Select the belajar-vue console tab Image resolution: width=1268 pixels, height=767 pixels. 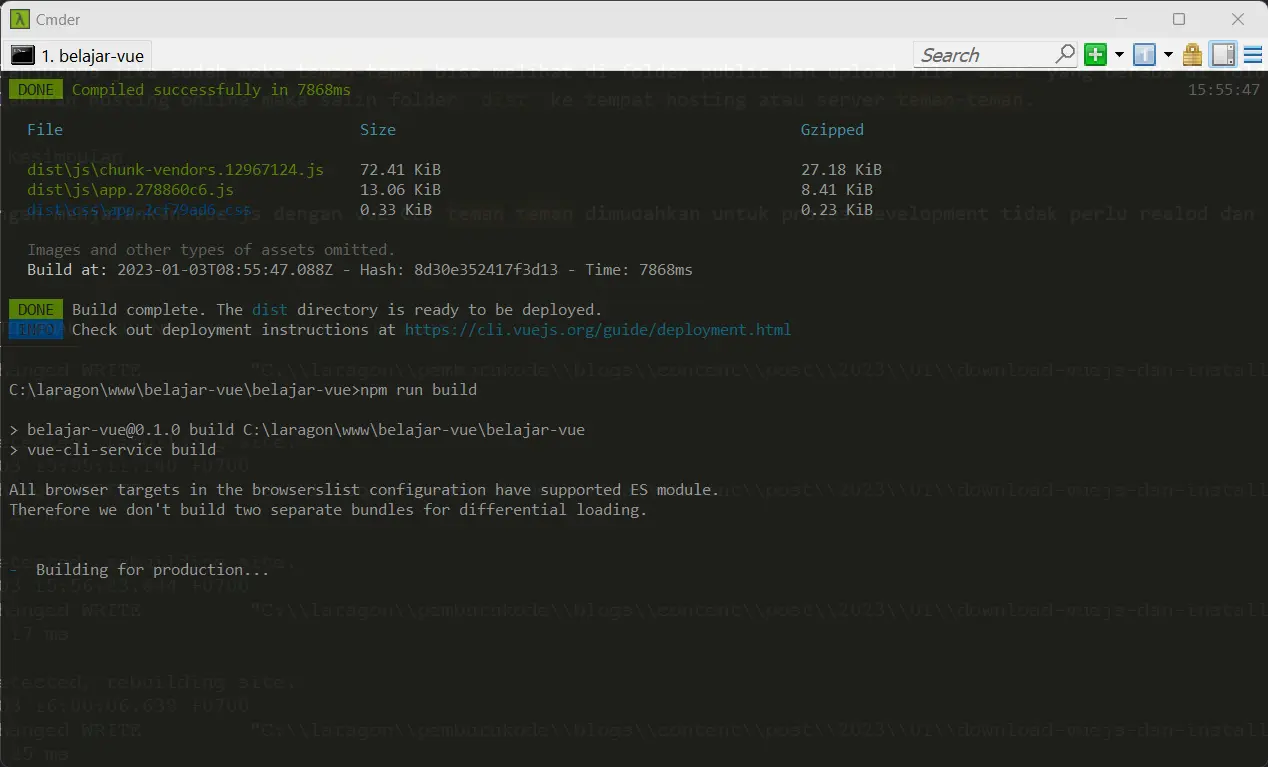(78, 55)
